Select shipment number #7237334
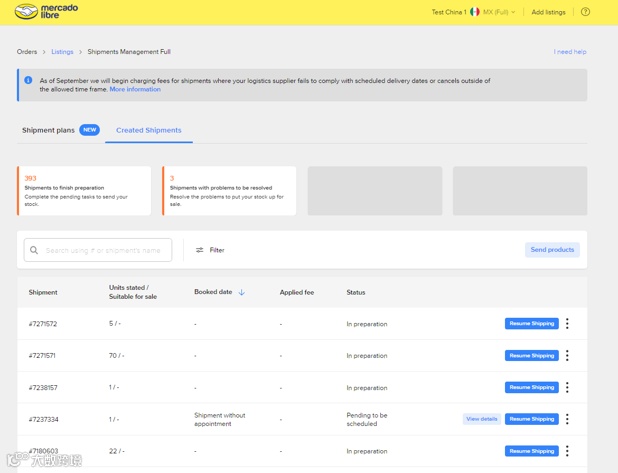Viewport: 618px width, 473px height. tap(43, 419)
